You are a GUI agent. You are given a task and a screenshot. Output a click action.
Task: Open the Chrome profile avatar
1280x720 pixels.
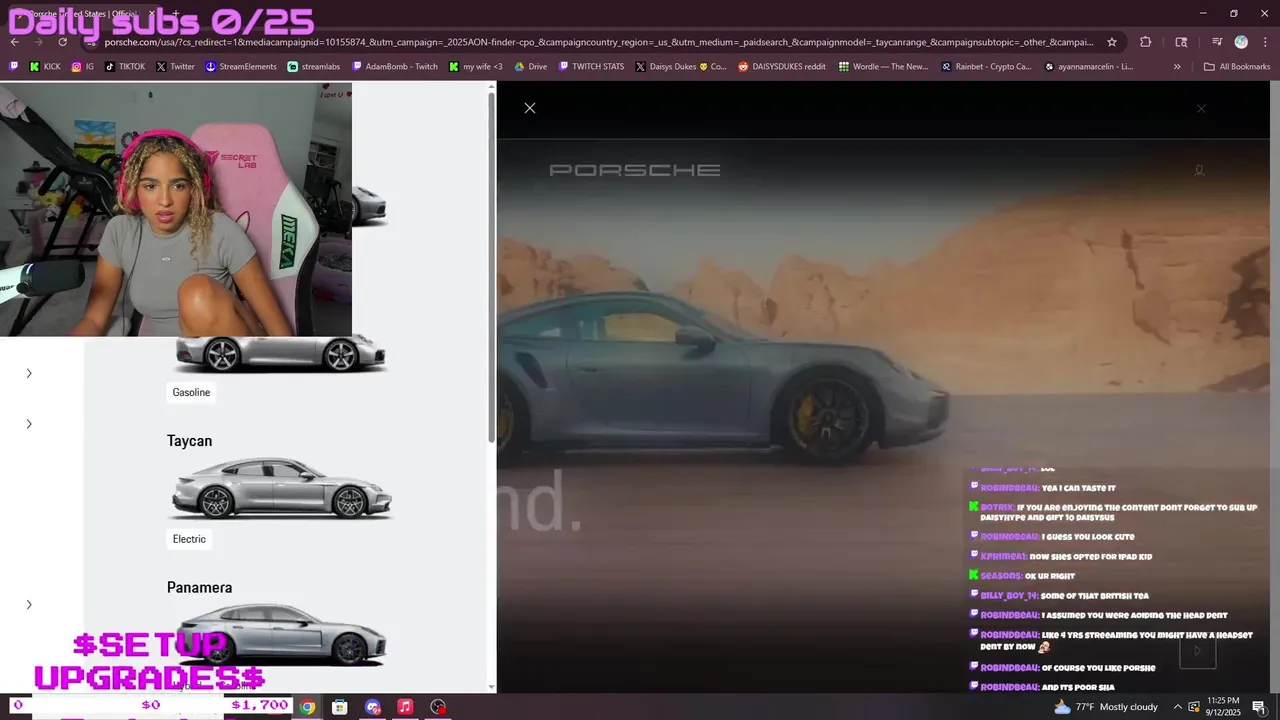click(1241, 42)
